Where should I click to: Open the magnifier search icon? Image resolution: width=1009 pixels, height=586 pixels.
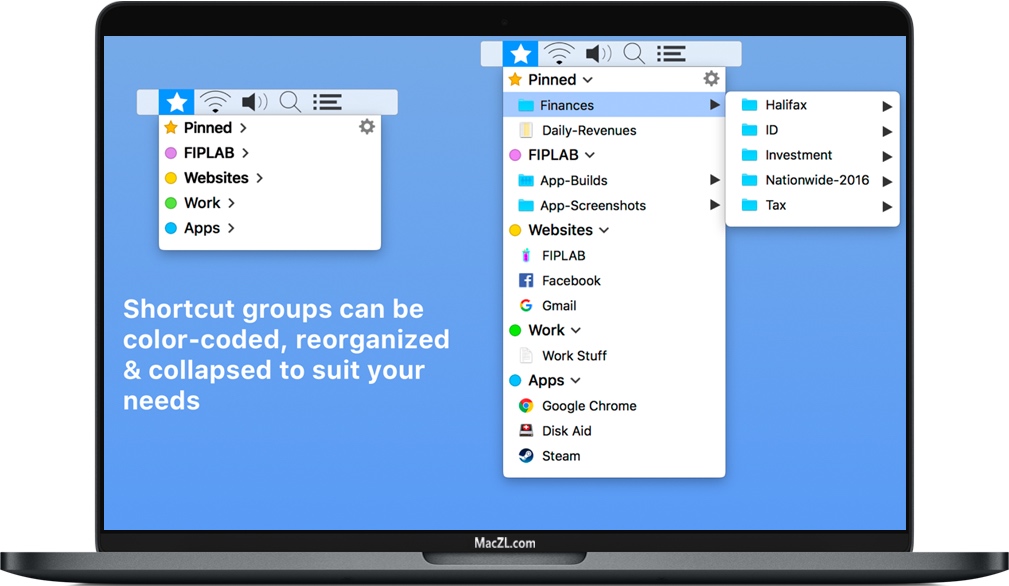633,53
